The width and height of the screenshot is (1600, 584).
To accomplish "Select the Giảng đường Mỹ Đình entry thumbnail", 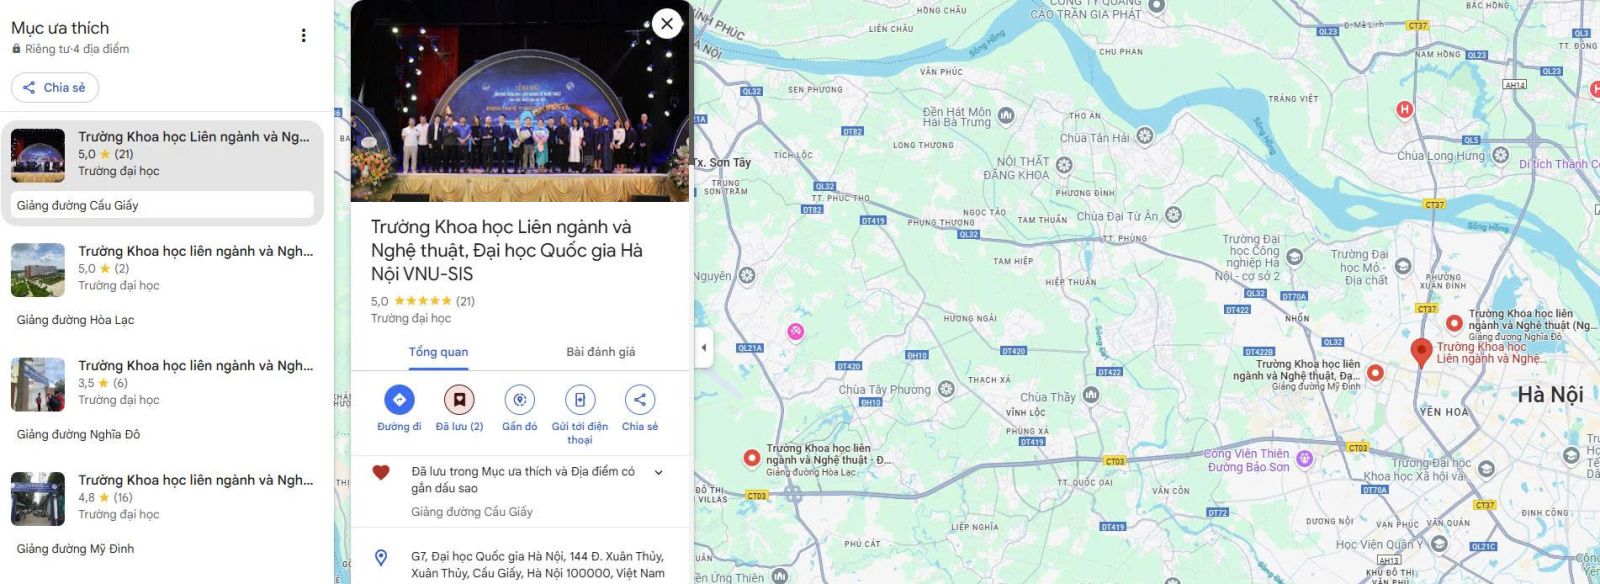I will (x=38, y=499).
